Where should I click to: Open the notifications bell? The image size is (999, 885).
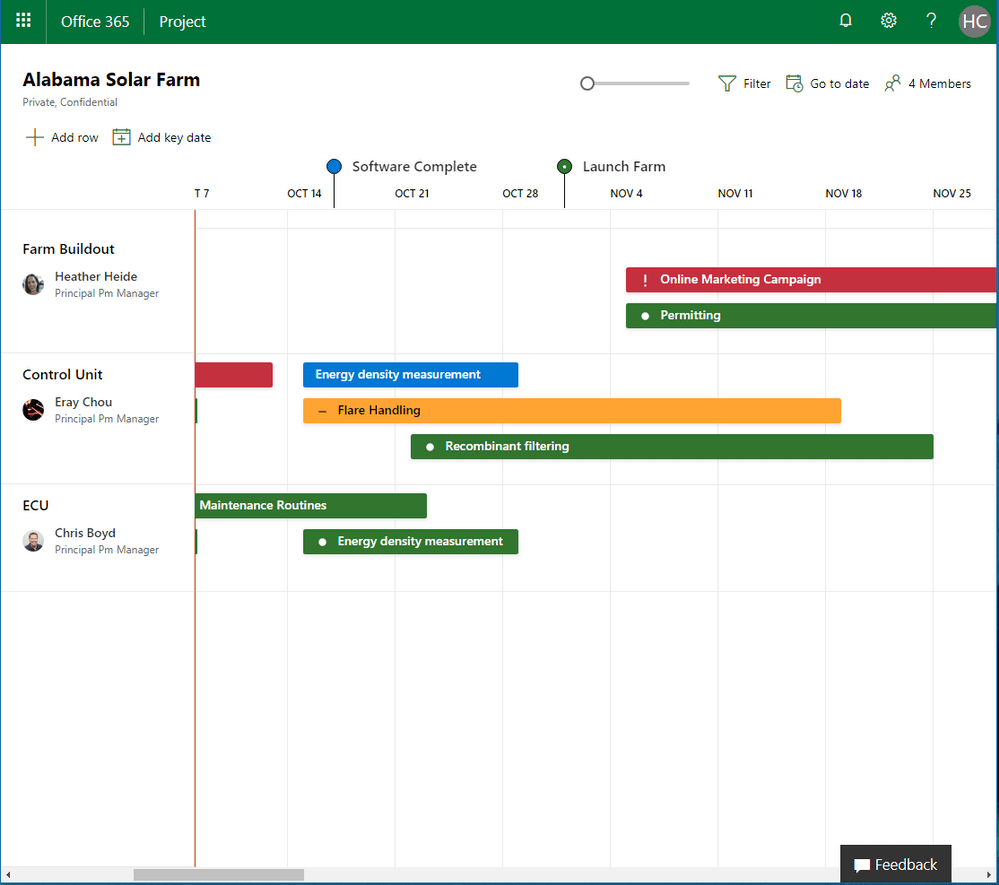pyautogui.click(x=845, y=20)
